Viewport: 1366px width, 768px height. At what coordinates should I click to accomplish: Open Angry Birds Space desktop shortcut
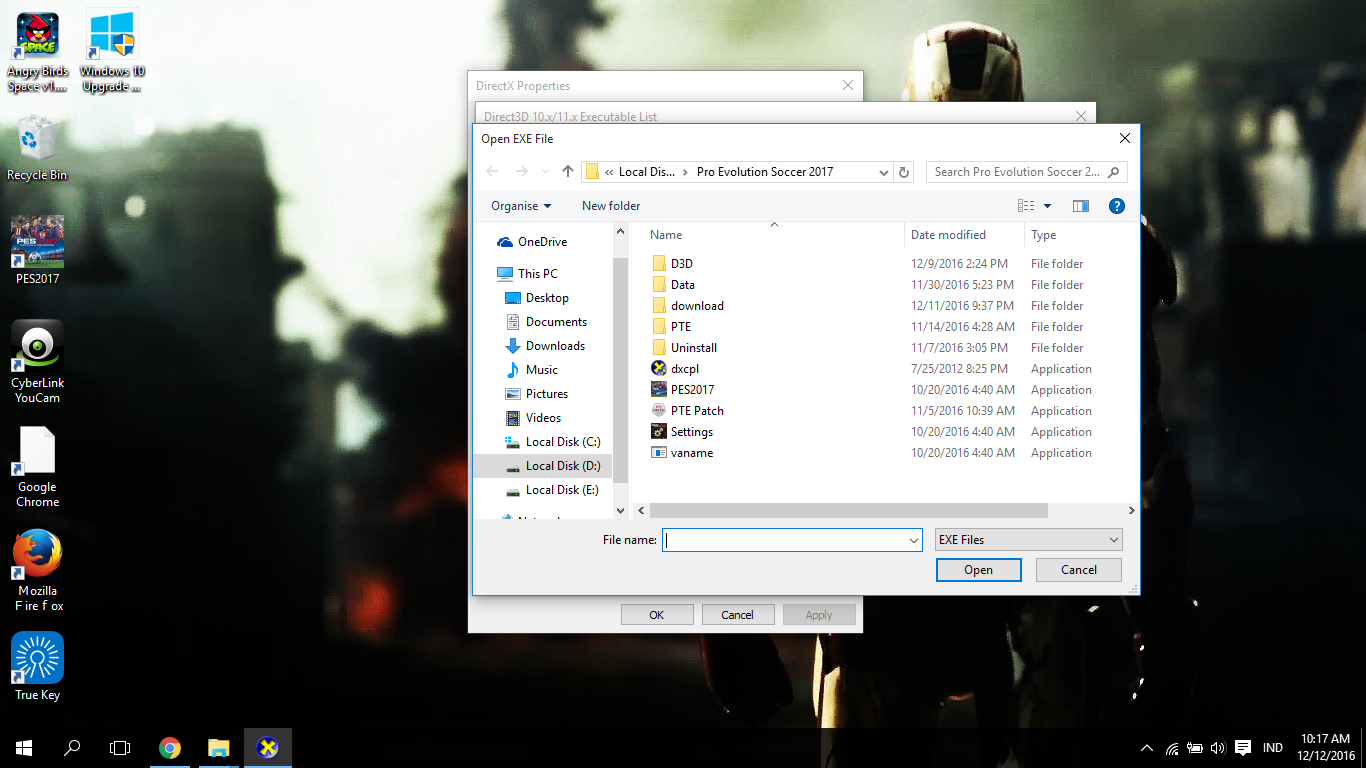[37, 53]
